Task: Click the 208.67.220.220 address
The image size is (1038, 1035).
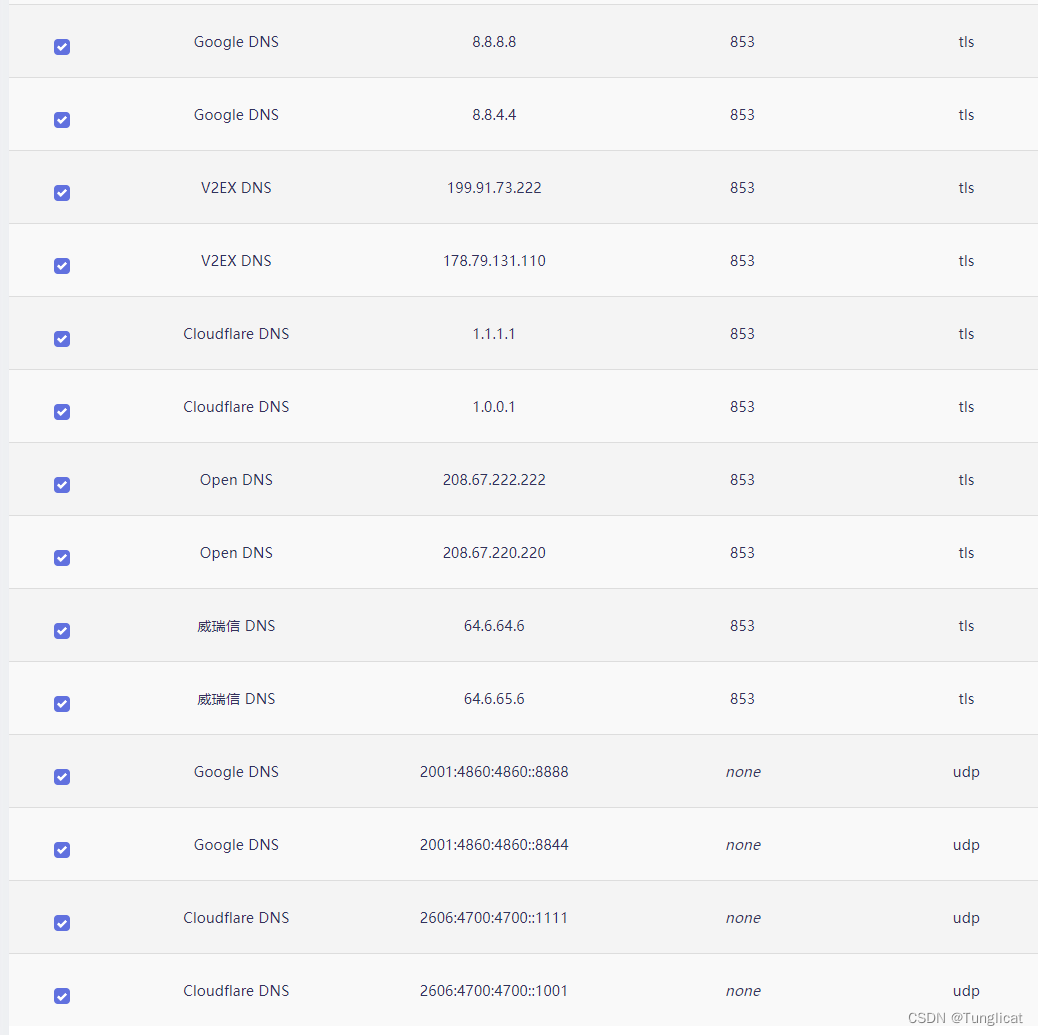Action: pos(494,552)
